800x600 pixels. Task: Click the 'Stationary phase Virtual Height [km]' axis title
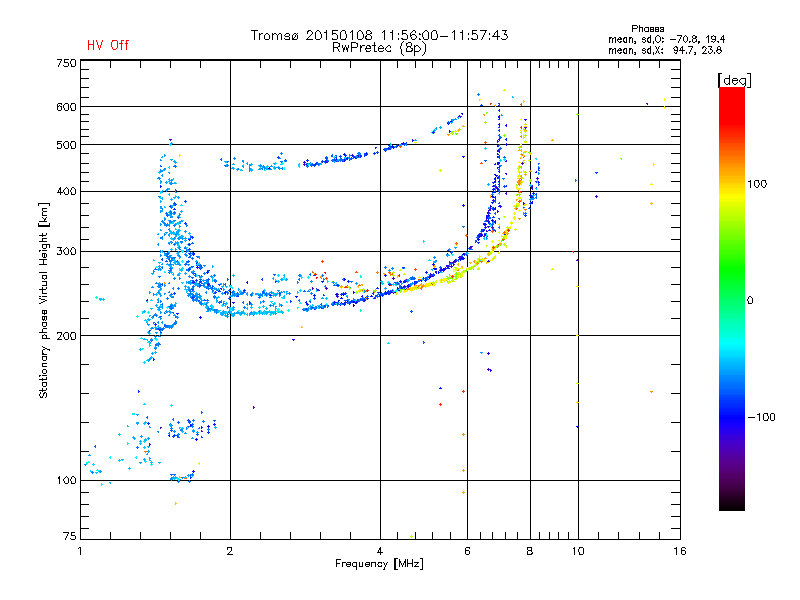[x=44, y=301]
